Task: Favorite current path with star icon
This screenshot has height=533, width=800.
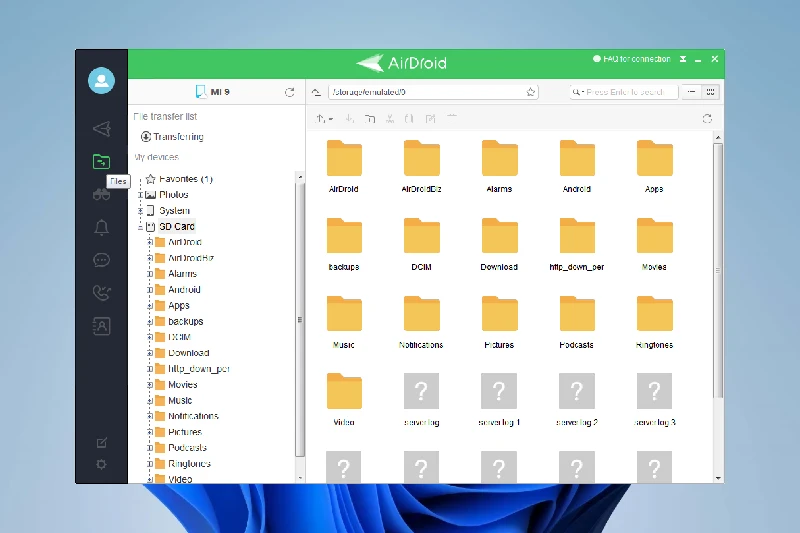Action: (531, 92)
